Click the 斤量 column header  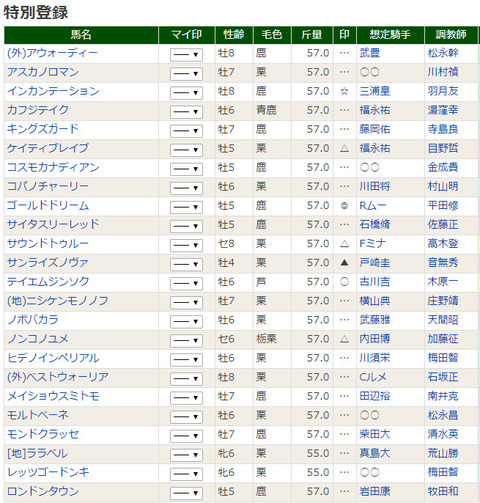tap(312, 35)
